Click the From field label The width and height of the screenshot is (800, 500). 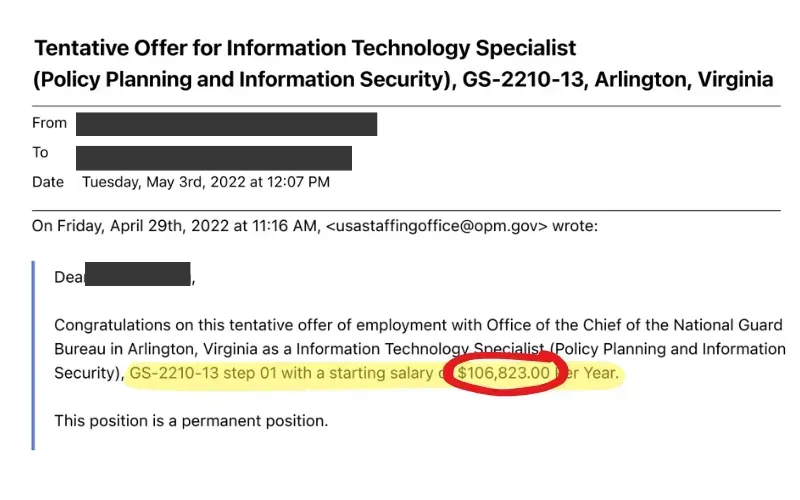pos(49,123)
